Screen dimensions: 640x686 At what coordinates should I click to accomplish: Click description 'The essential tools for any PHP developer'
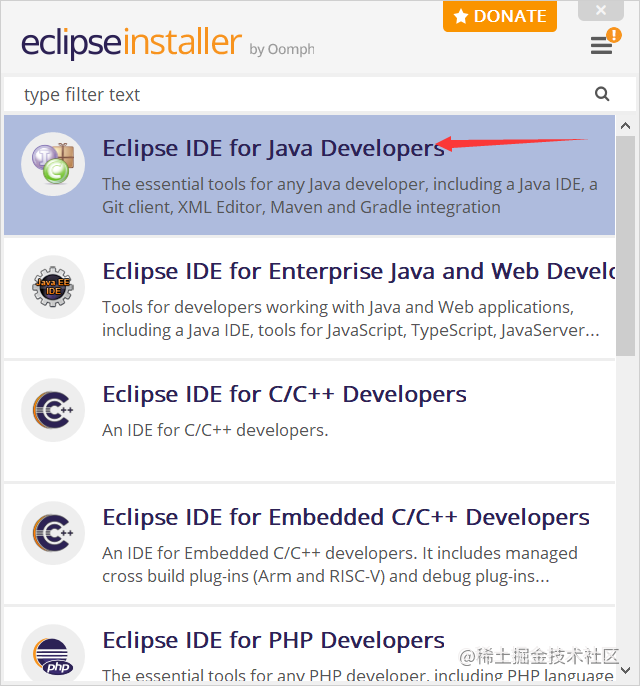(x=357, y=675)
